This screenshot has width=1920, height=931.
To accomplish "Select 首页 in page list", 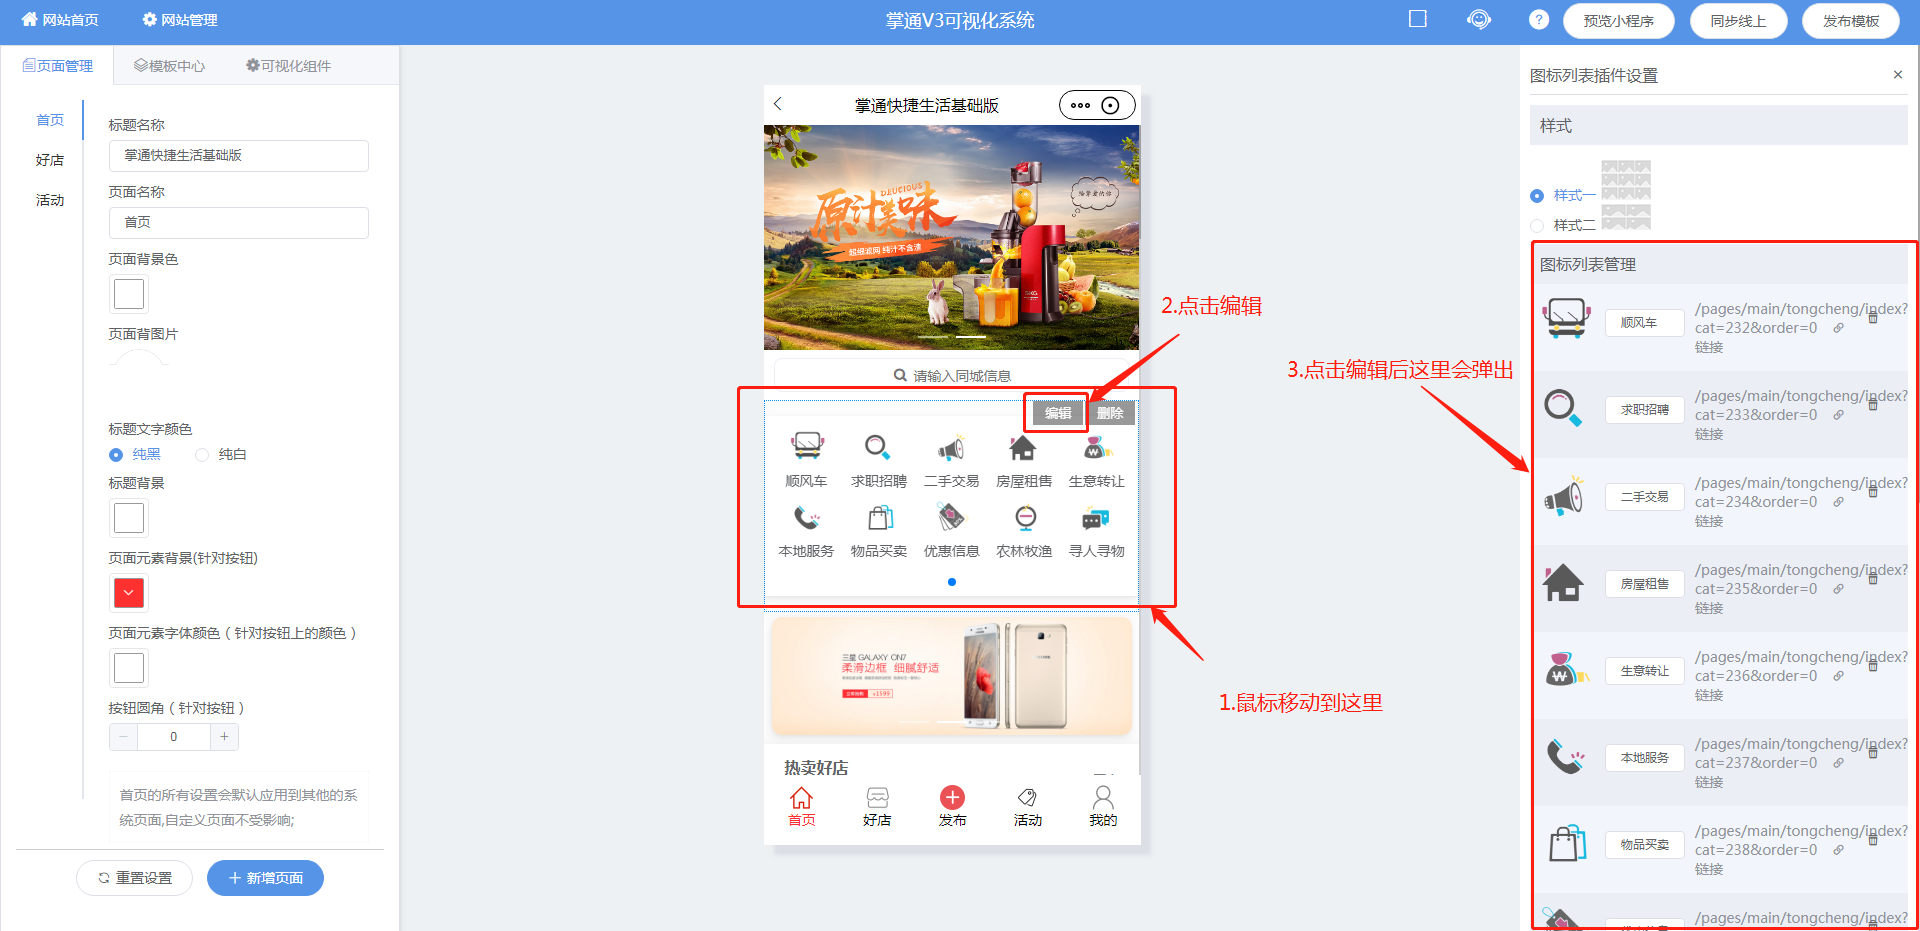I will pos(50,120).
